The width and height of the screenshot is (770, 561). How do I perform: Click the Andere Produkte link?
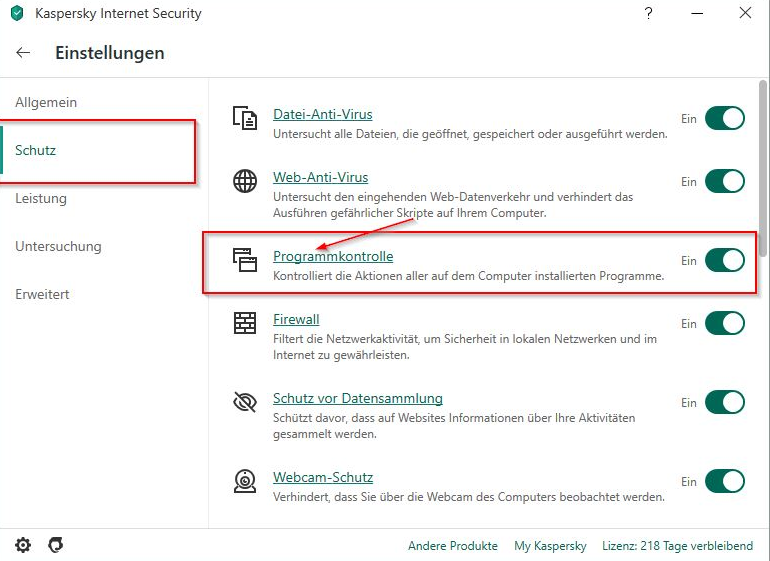(453, 546)
